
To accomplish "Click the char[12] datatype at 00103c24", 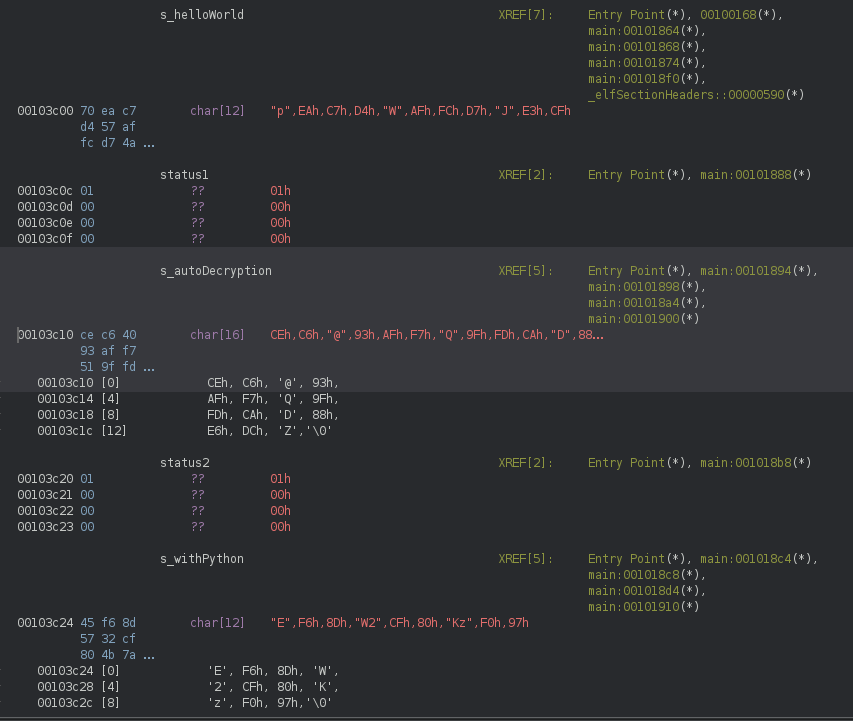I will [x=217, y=623].
